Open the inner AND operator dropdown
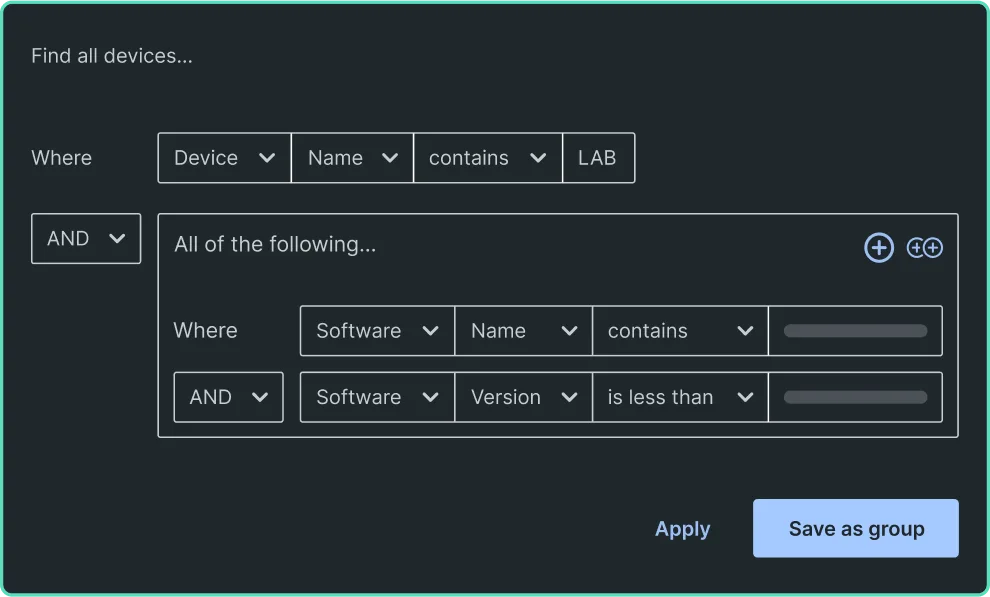This screenshot has width=990, height=597. [x=229, y=397]
